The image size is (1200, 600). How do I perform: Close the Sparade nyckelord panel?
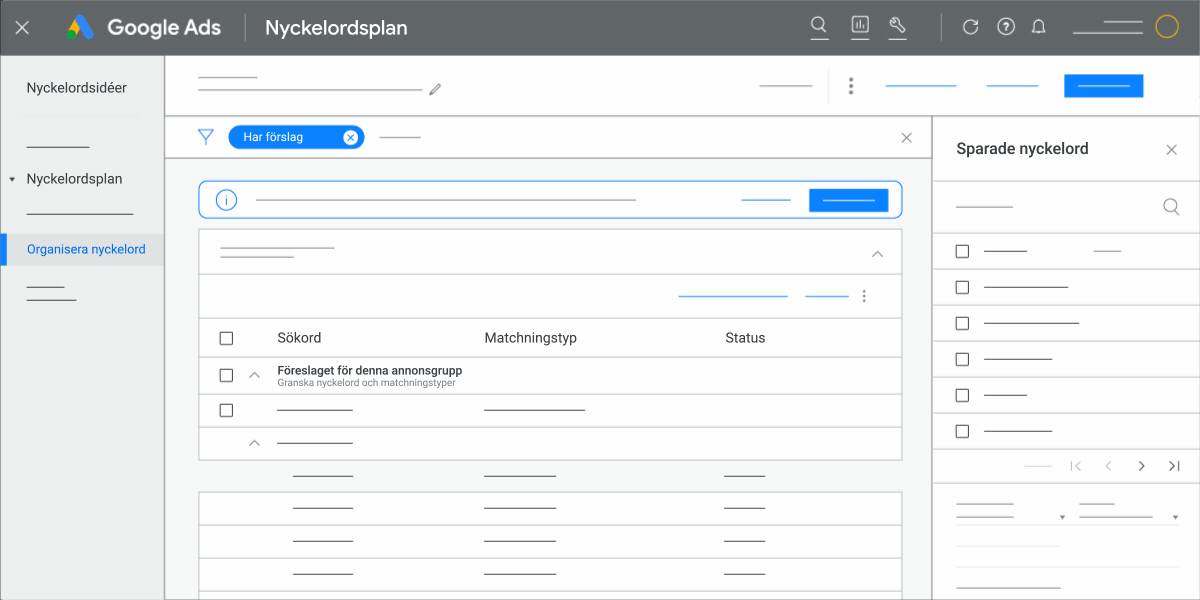[1171, 150]
